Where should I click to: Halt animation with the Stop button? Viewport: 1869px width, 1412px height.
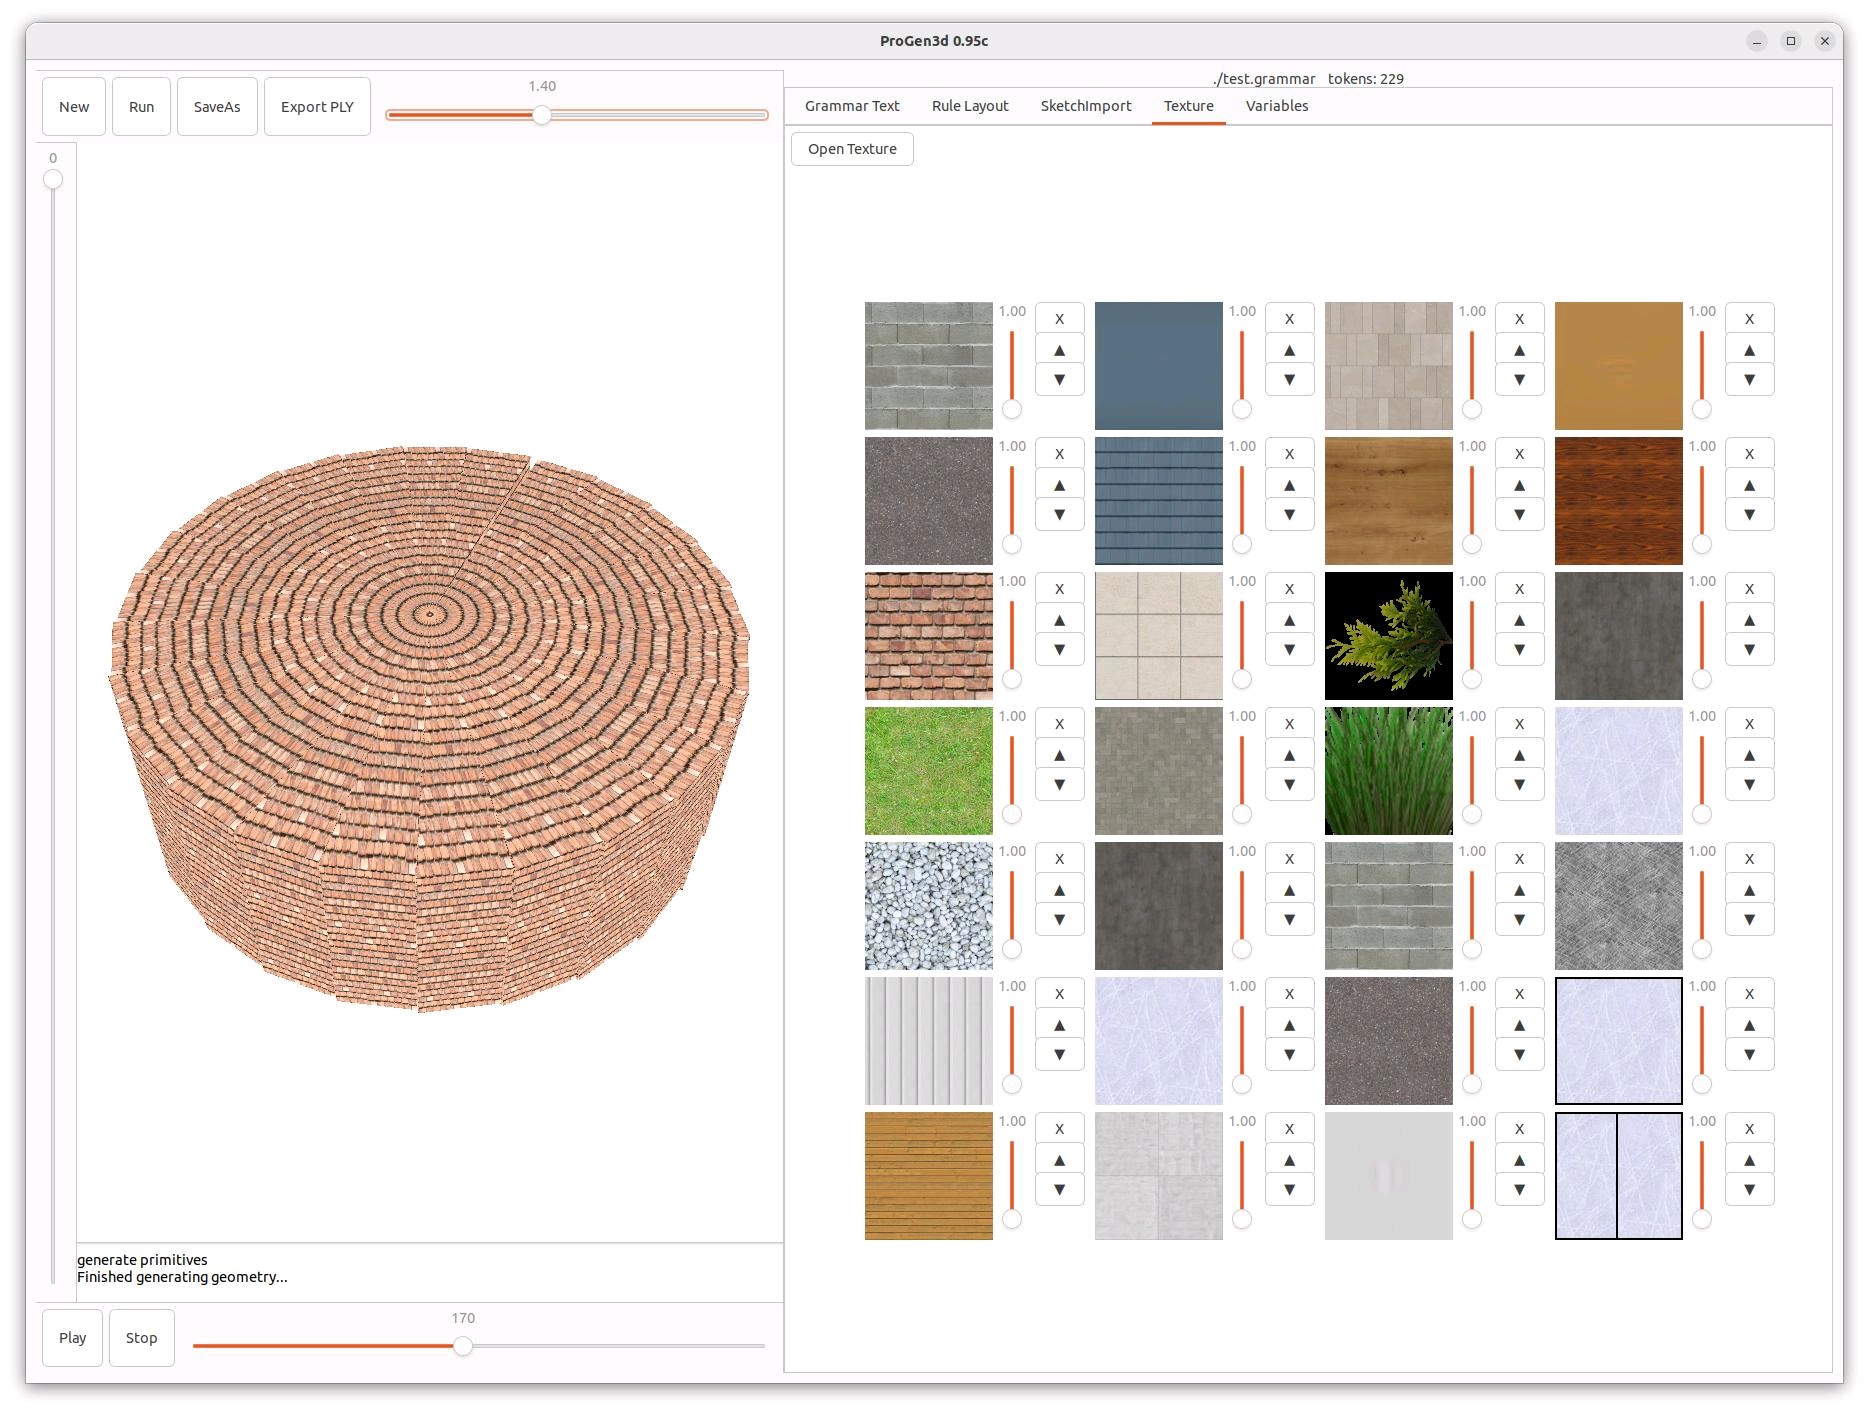[141, 1338]
